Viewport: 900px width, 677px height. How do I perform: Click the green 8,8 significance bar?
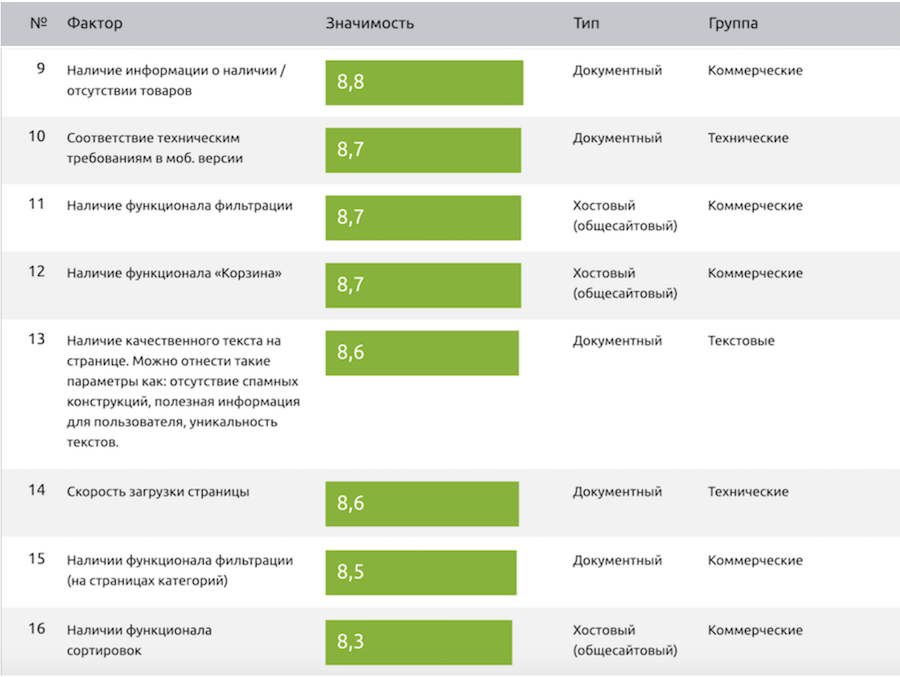[x=424, y=83]
